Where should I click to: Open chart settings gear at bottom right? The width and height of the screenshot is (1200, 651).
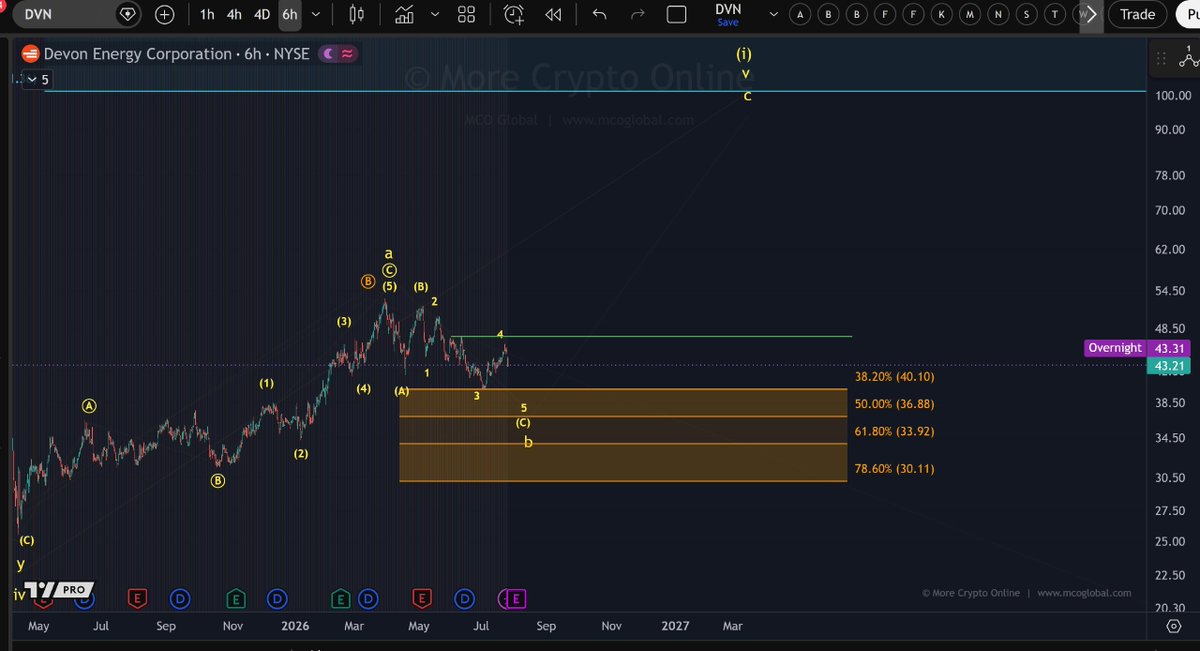pos(1174,626)
